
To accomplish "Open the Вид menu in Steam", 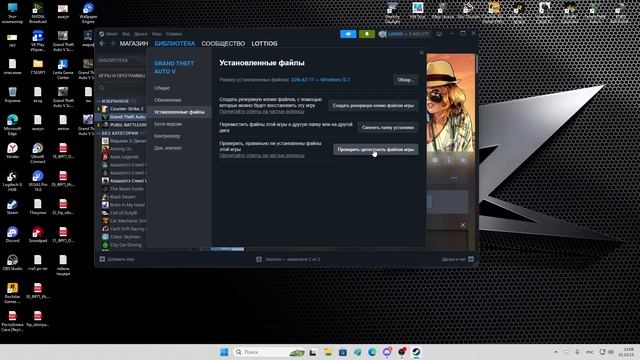I will (126, 34).
